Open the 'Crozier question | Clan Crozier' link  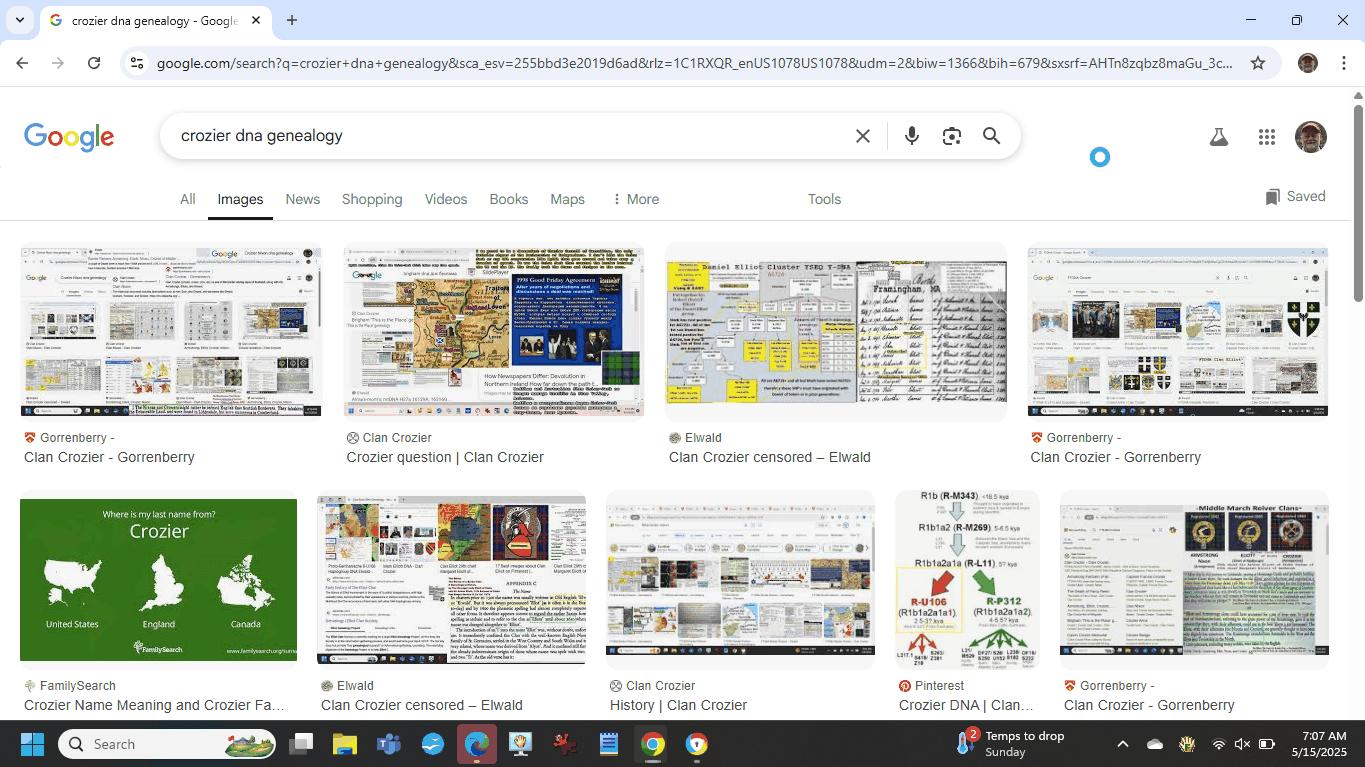pyautogui.click(x=445, y=457)
